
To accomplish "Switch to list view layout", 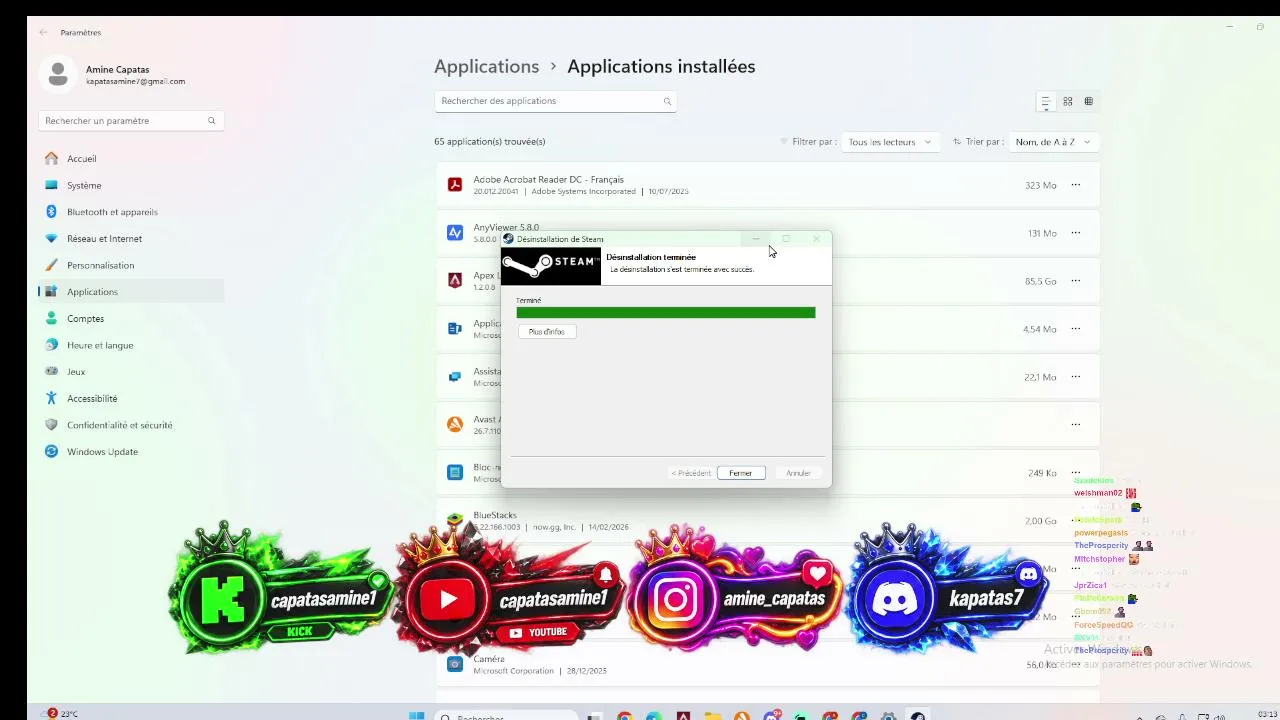I will point(1046,101).
